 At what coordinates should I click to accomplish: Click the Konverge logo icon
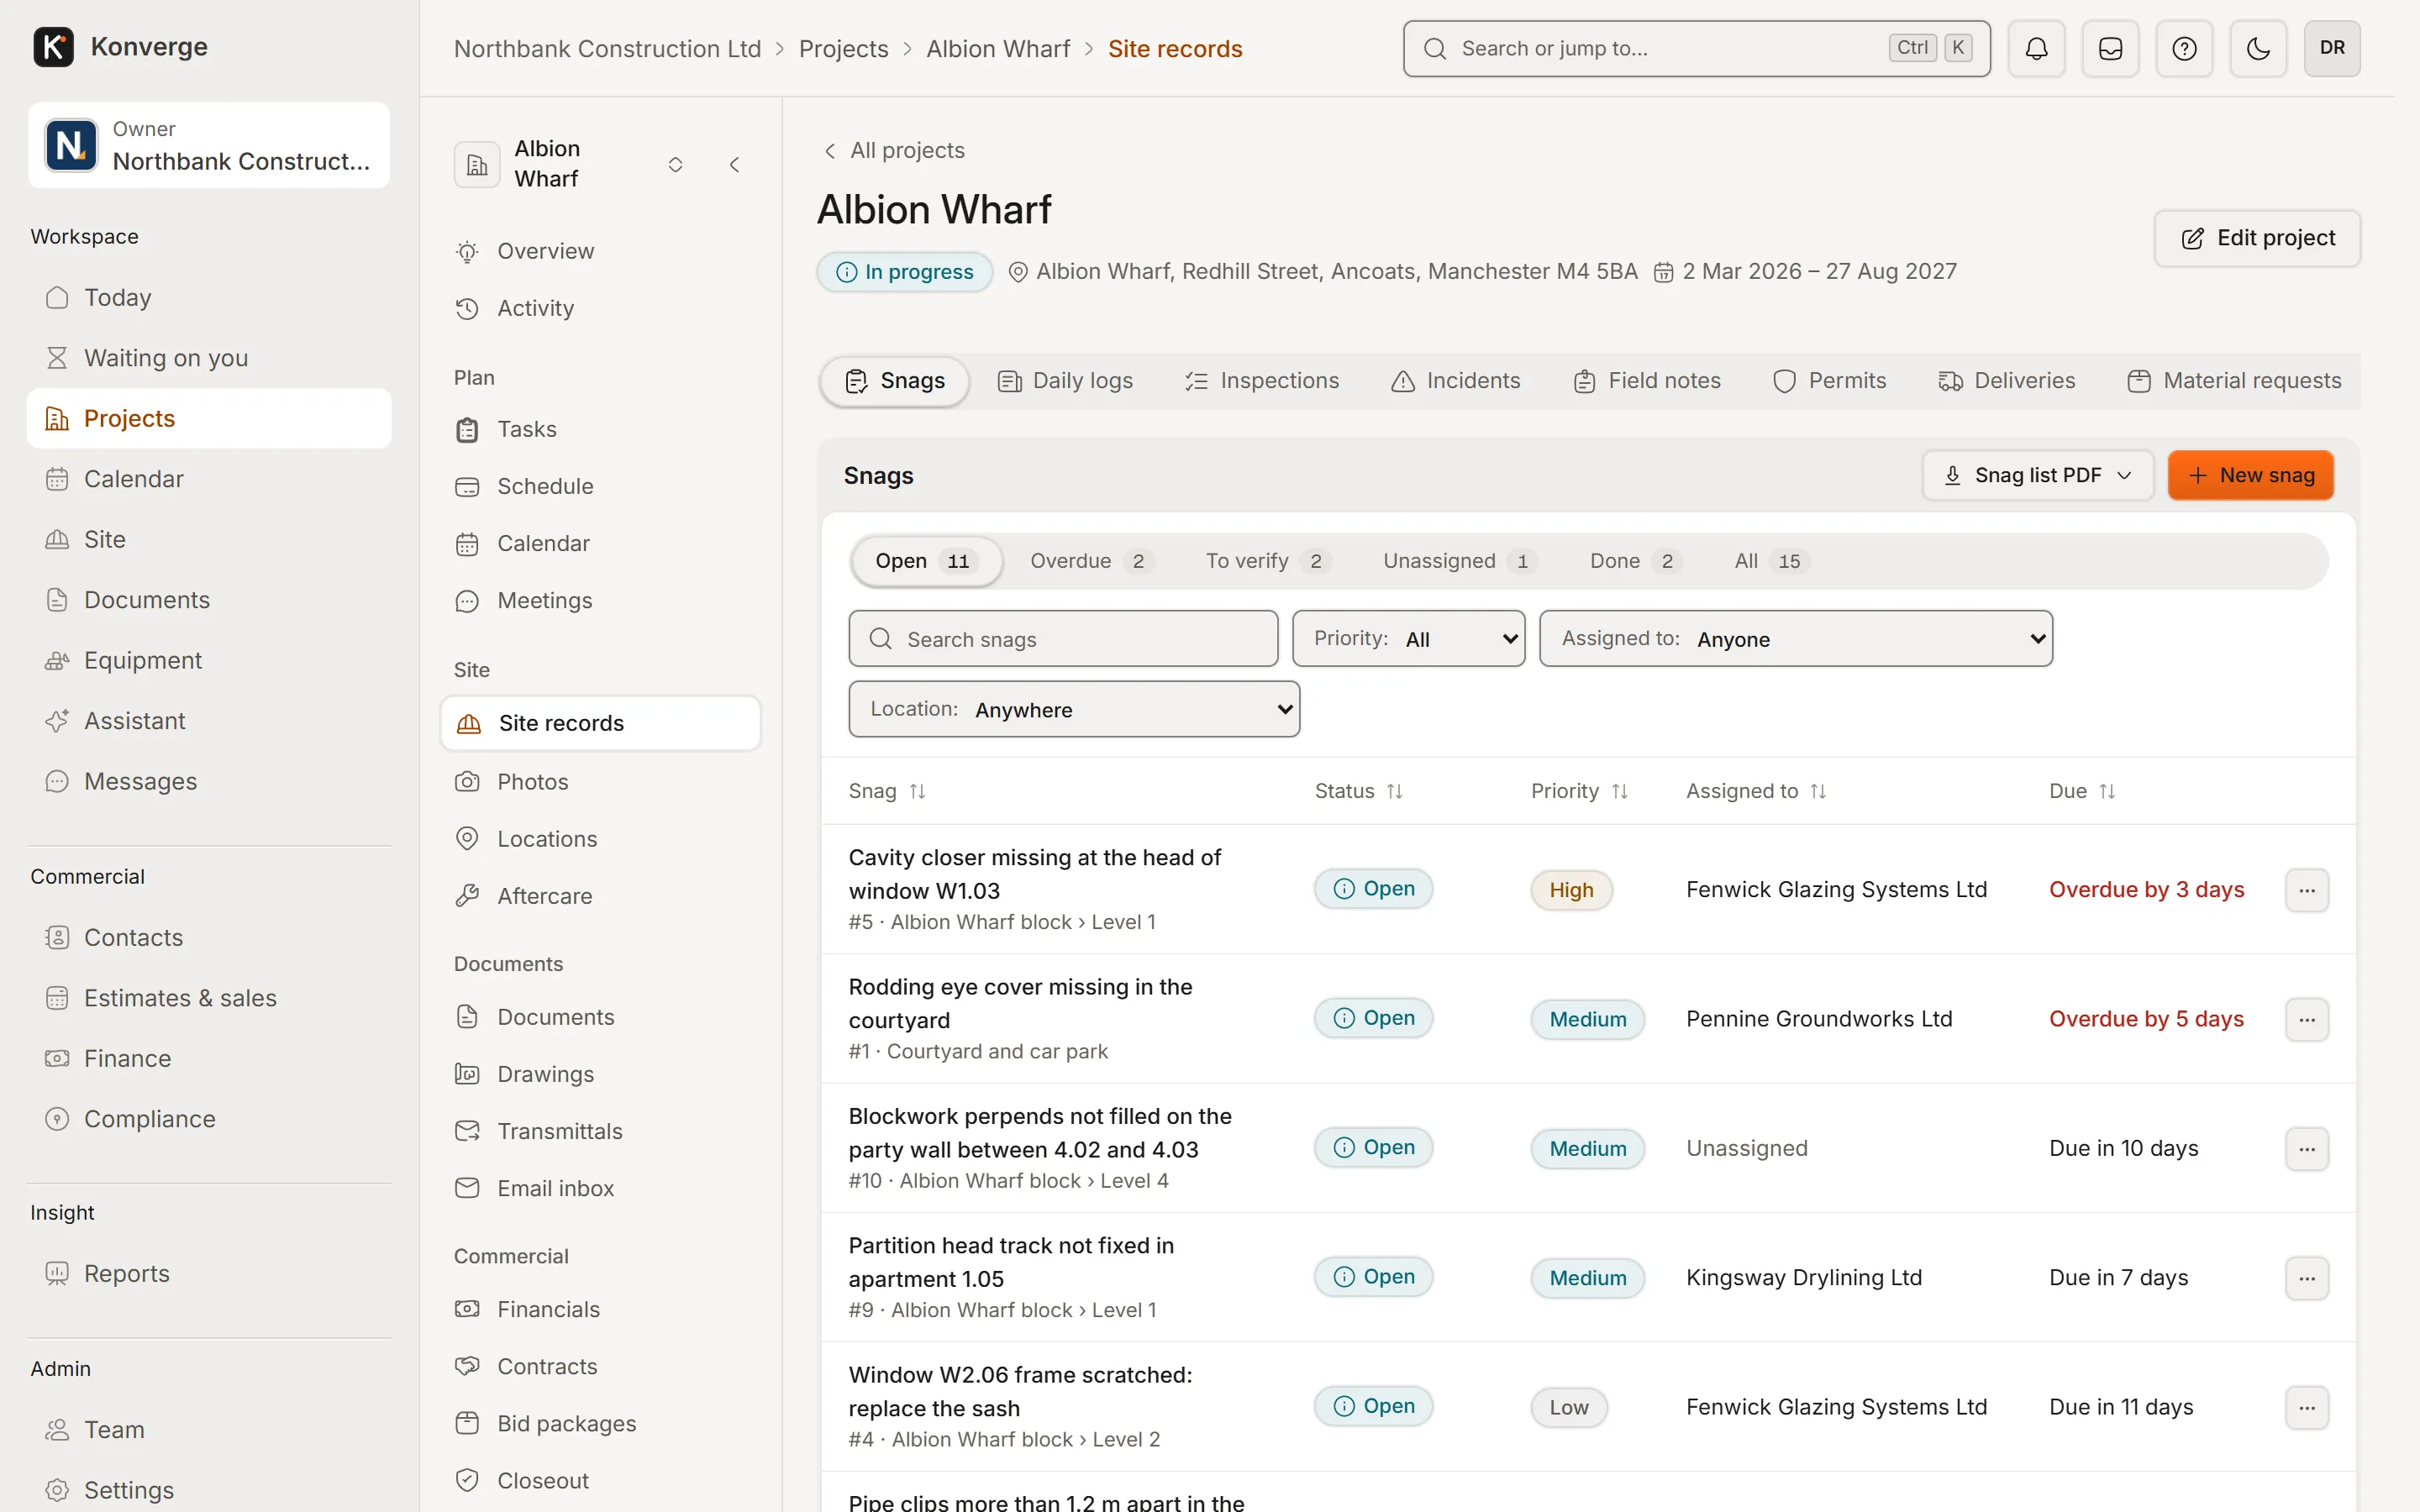(53, 47)
